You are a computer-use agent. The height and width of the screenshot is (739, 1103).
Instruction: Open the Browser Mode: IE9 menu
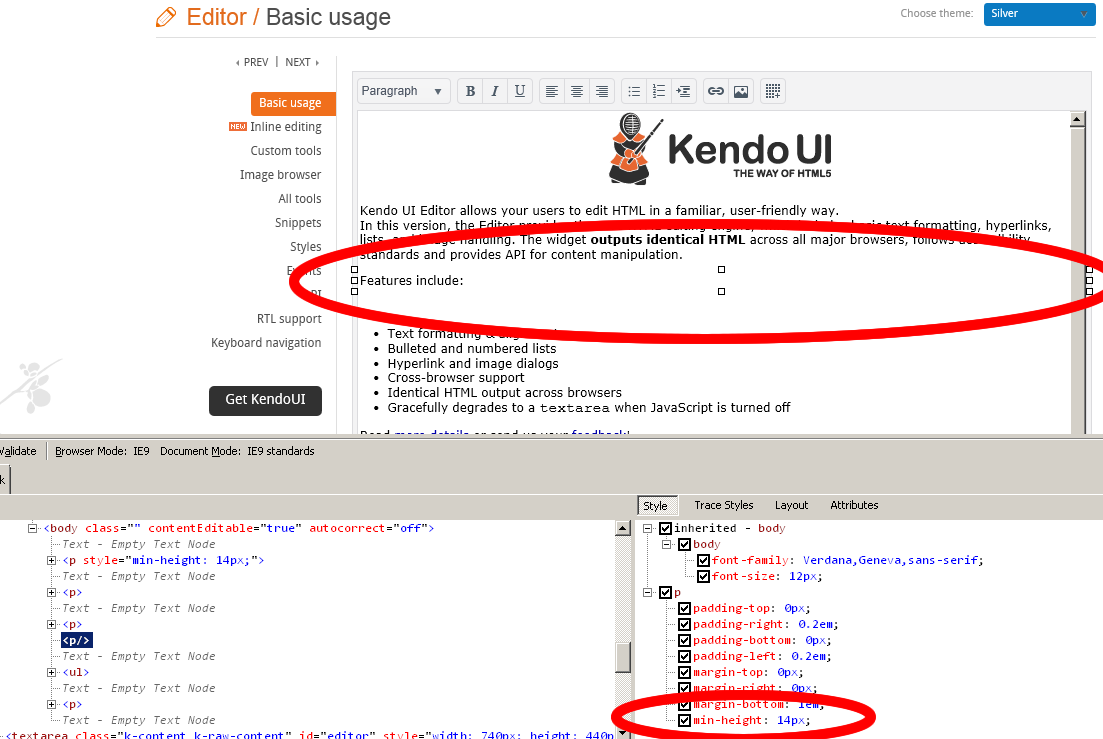[102, 451]
